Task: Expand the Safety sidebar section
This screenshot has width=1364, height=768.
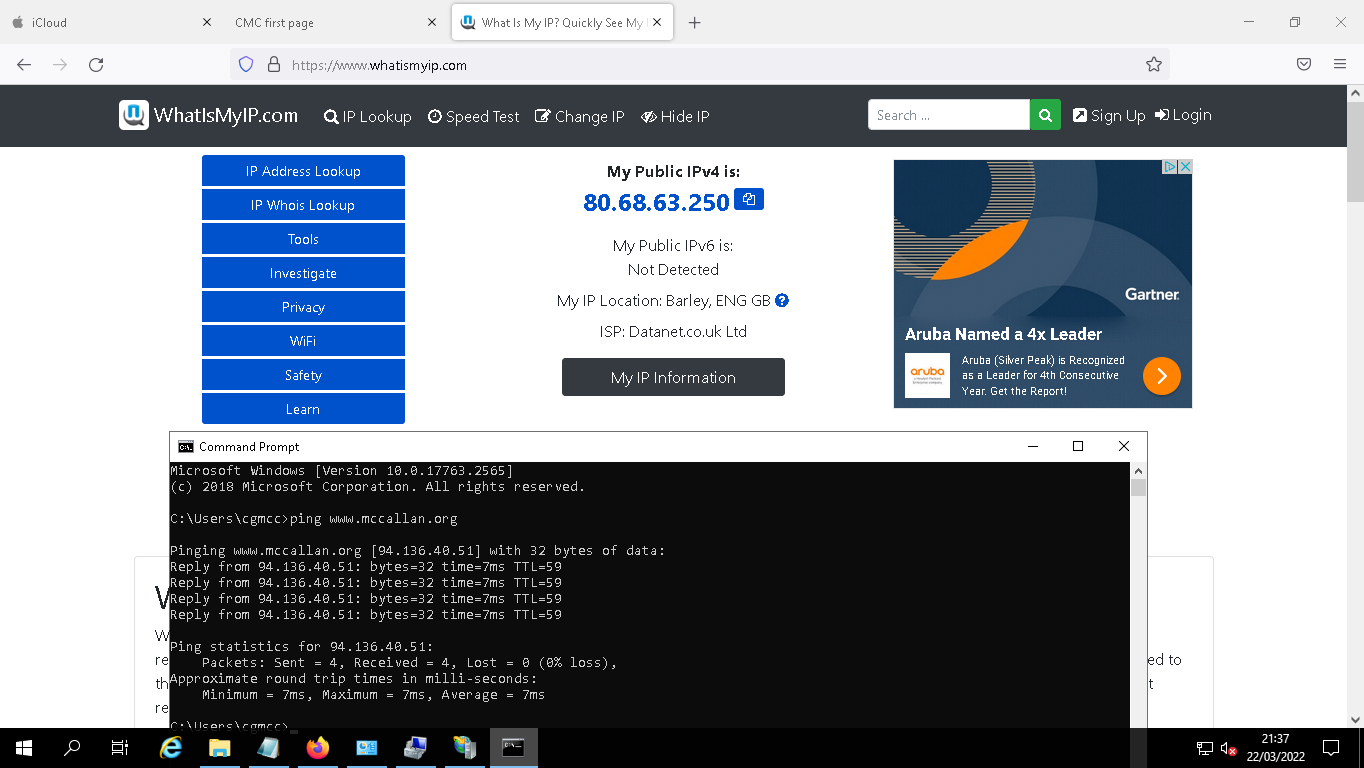Action: coord(303,375)
